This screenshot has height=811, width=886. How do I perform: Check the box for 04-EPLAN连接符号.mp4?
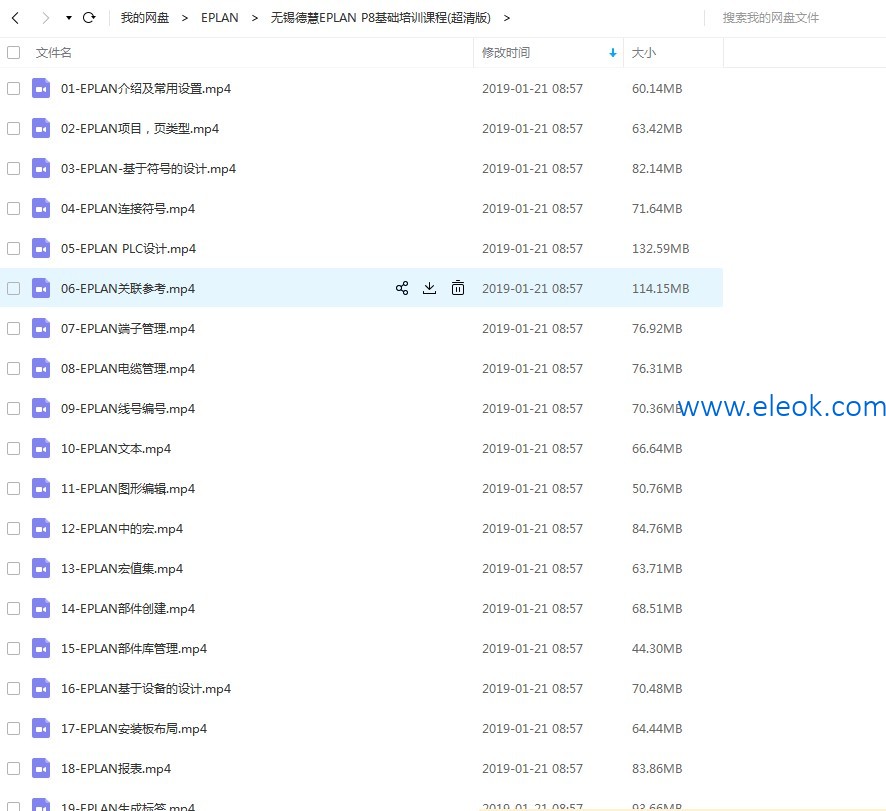[14, 209]
